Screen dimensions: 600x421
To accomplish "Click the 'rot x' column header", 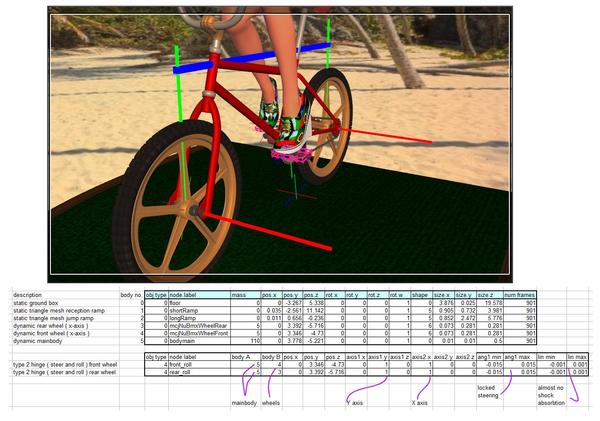I will 335,295.
